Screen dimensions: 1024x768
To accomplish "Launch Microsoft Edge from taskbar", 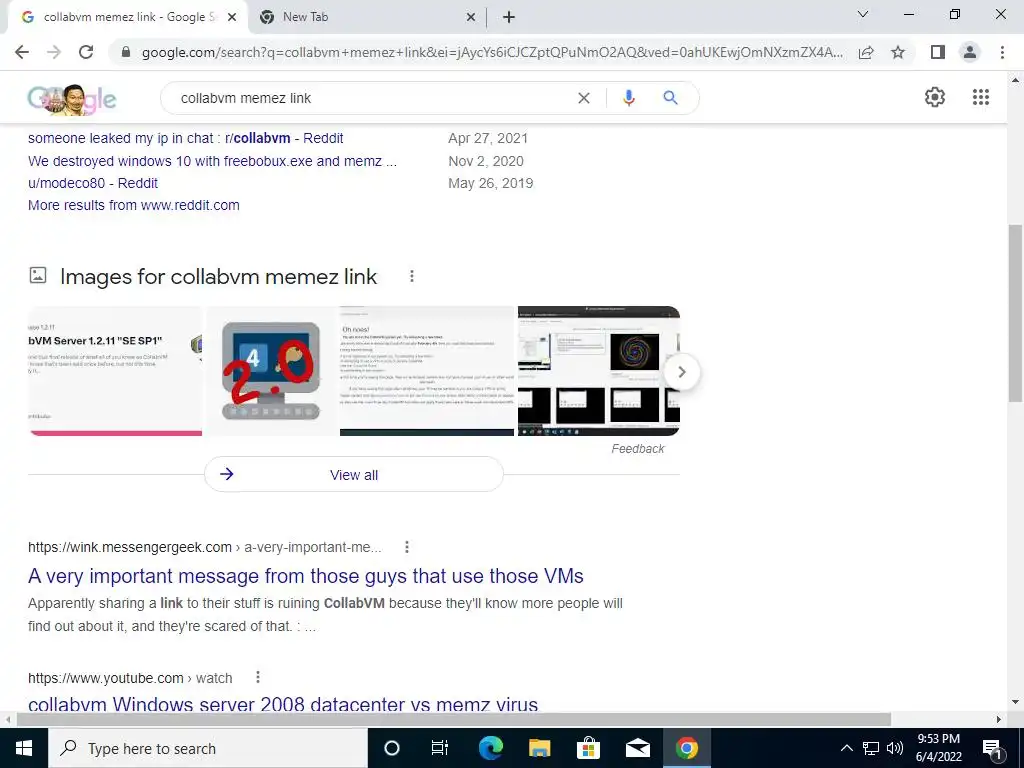I will pos(490,748).
